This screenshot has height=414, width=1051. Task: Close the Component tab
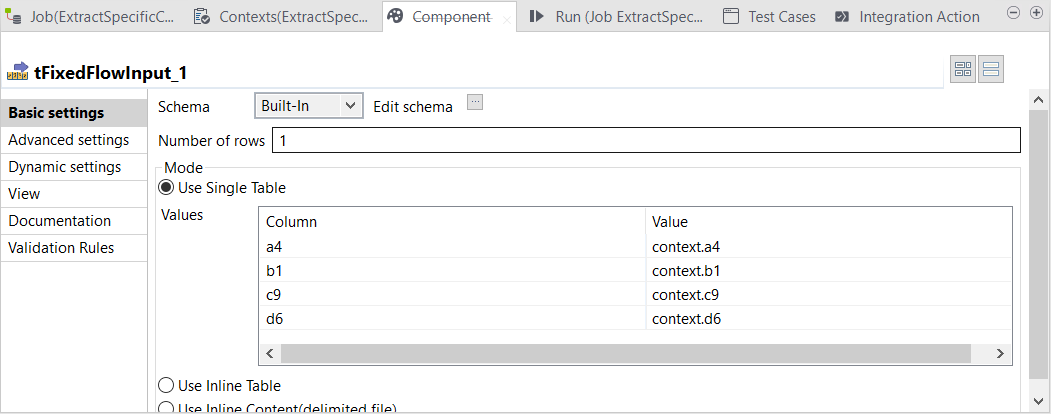coord(508,18)
